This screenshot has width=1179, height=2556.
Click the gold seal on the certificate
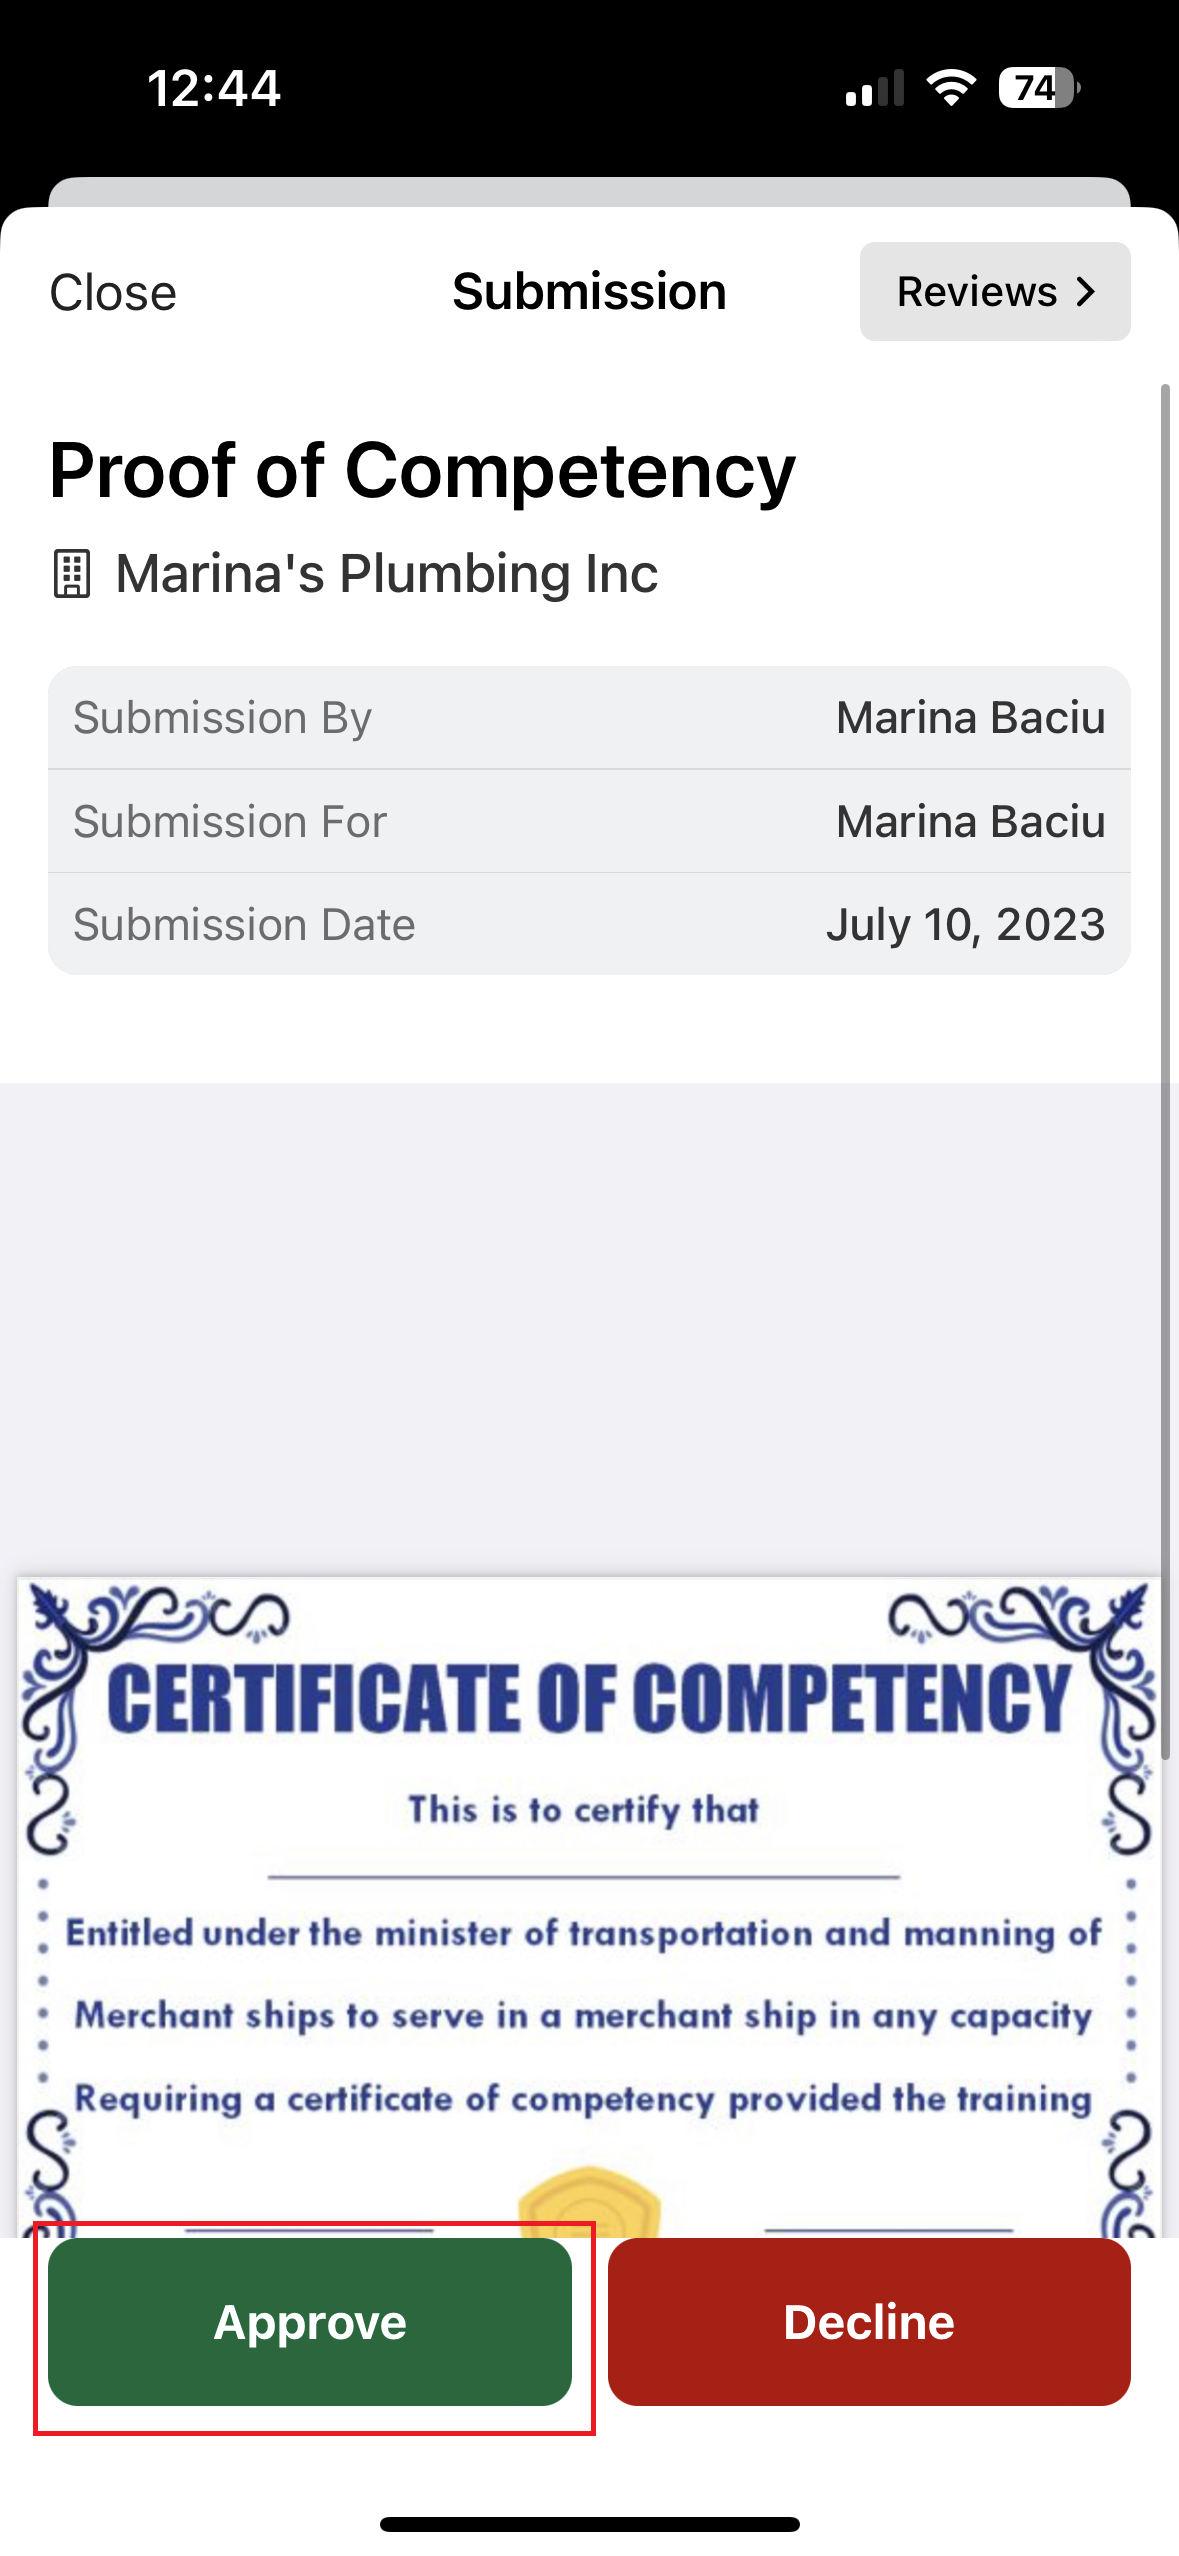[589, 2200]
